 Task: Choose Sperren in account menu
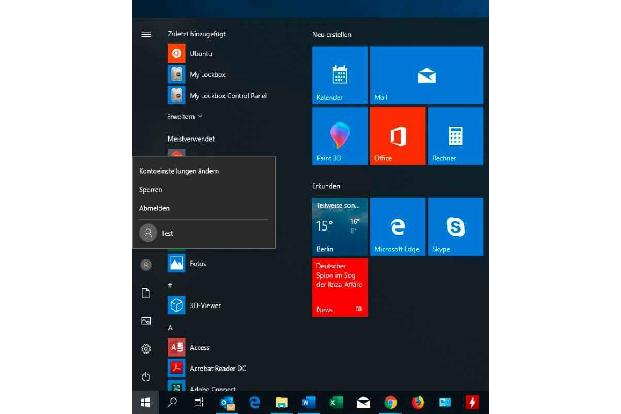150,190
